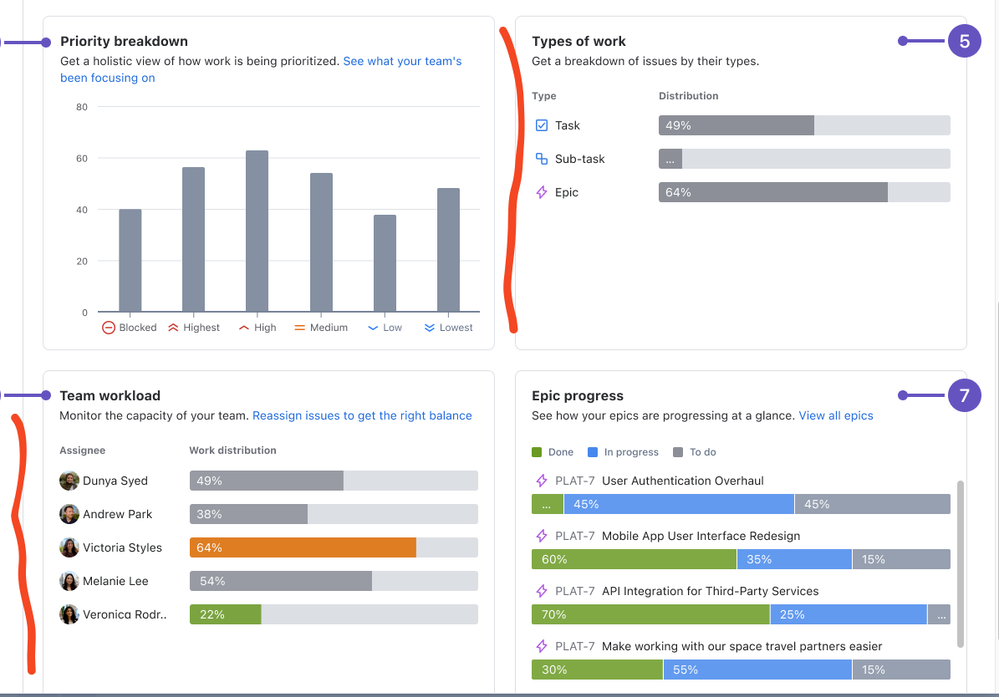Click the Highest priority double-chevron icon
The image size is (999, 697).
point(173,327)
